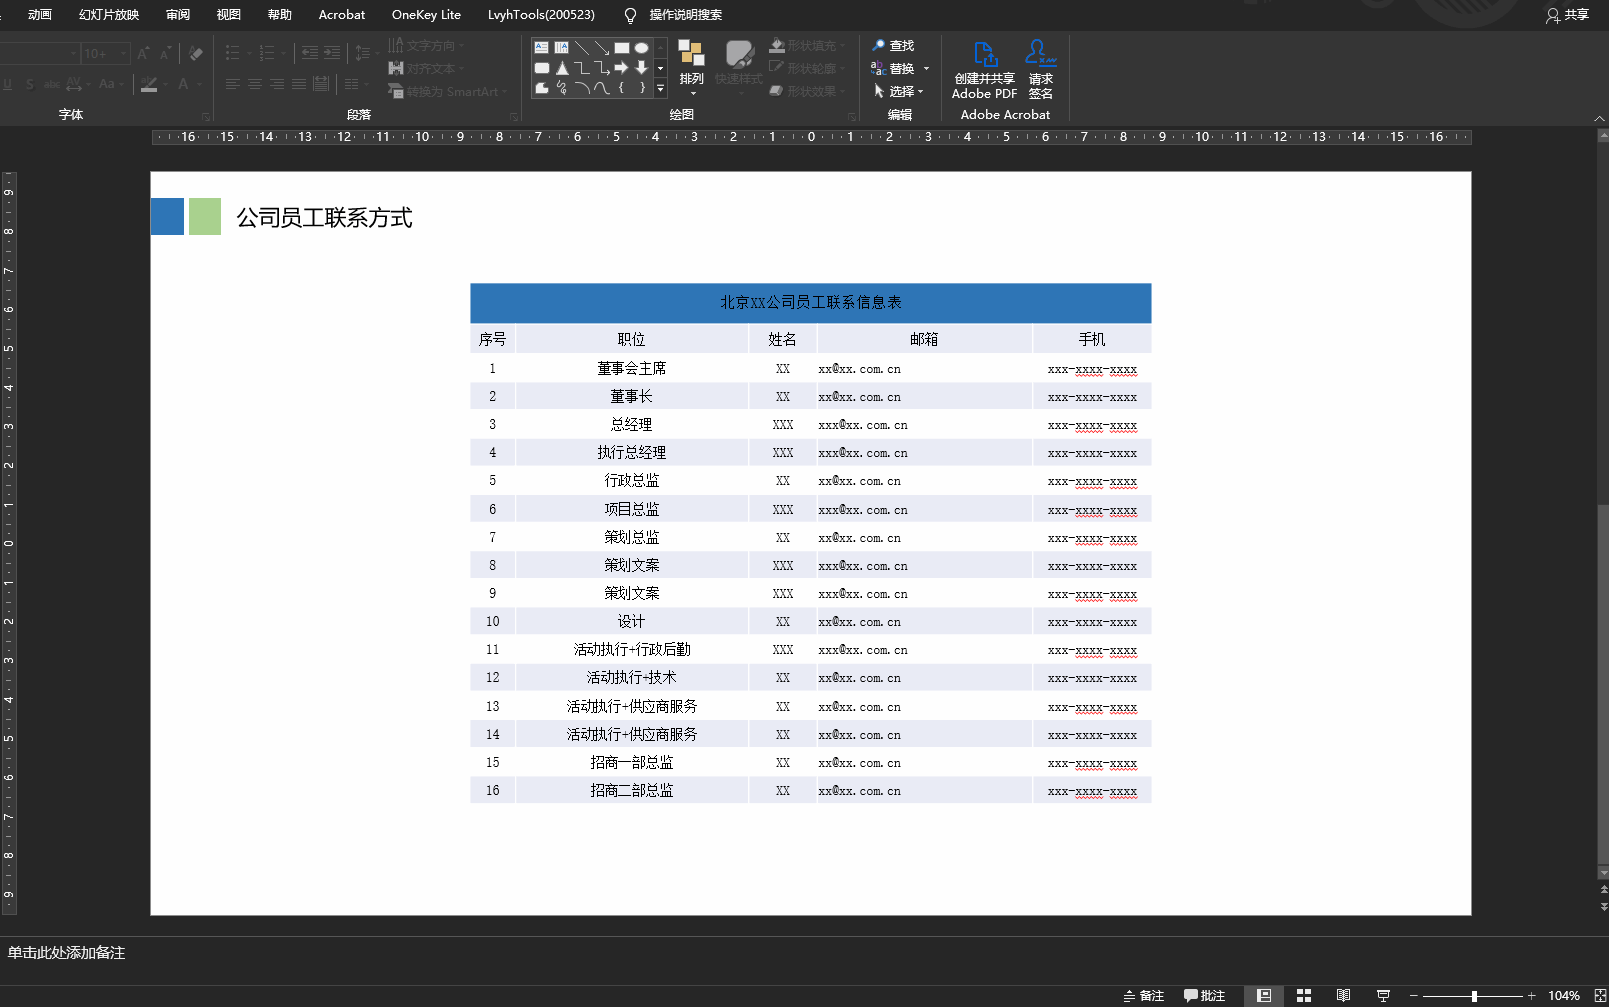Switch to slide sorter view
This screenshot has width=1609, height=1007.
coord(1304,996)
